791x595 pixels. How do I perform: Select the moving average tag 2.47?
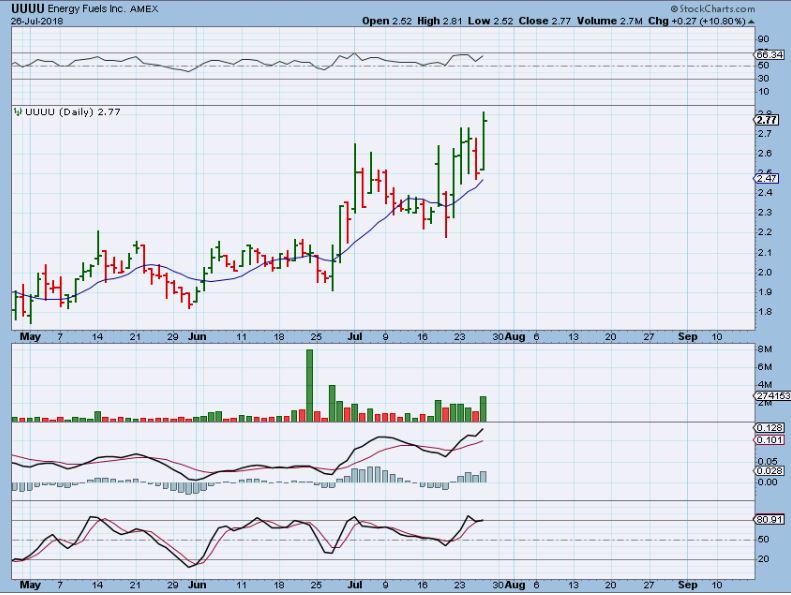[x=767, y=179]
